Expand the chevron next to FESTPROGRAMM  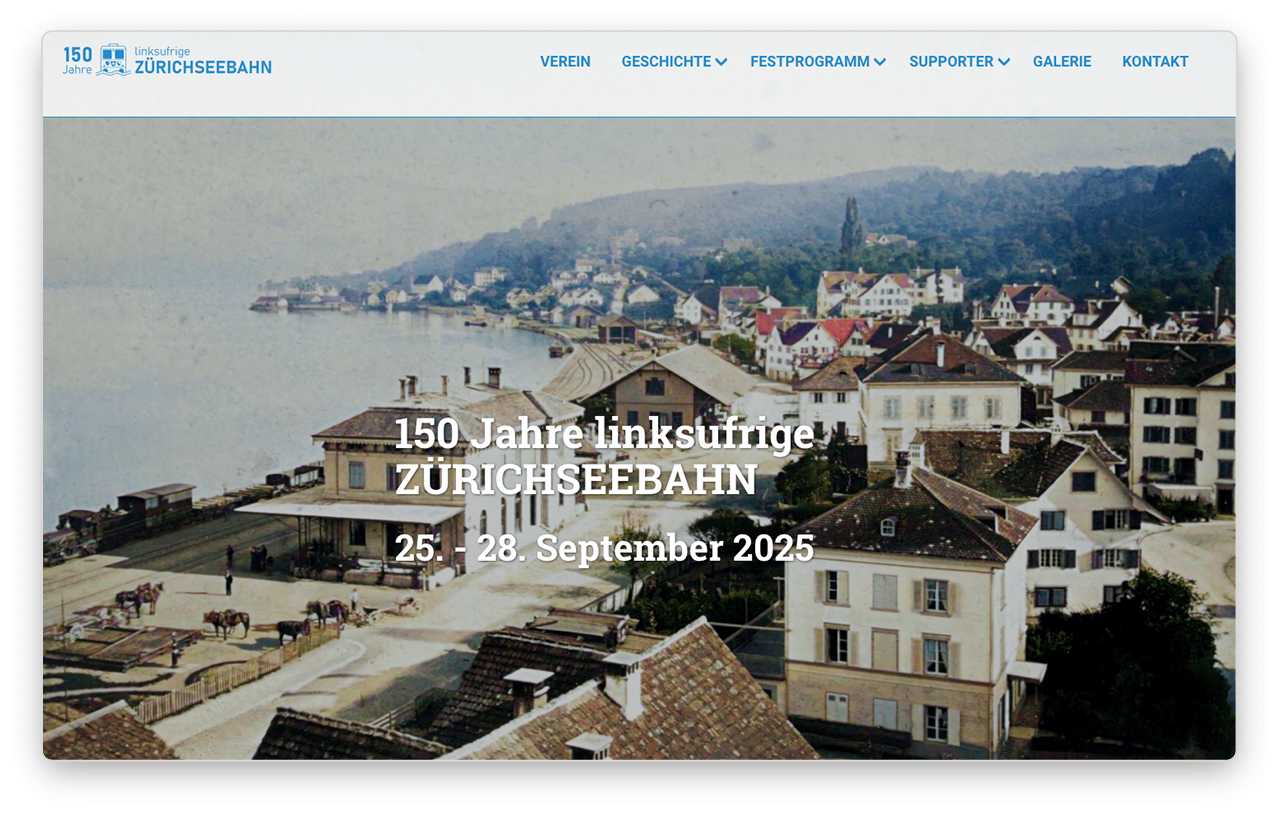[x=880, y=63]
